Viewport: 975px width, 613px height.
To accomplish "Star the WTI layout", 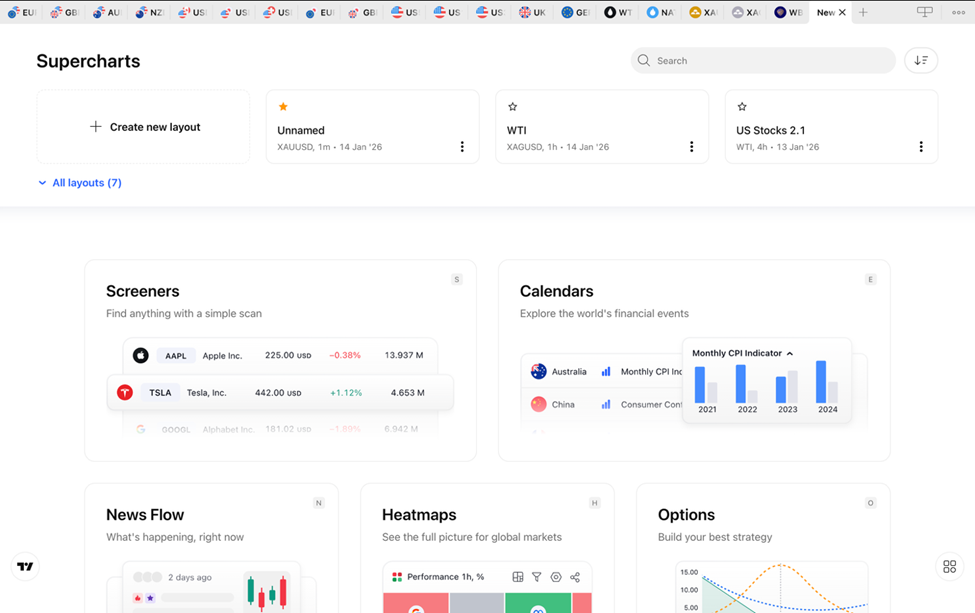I will click(512, 107).
